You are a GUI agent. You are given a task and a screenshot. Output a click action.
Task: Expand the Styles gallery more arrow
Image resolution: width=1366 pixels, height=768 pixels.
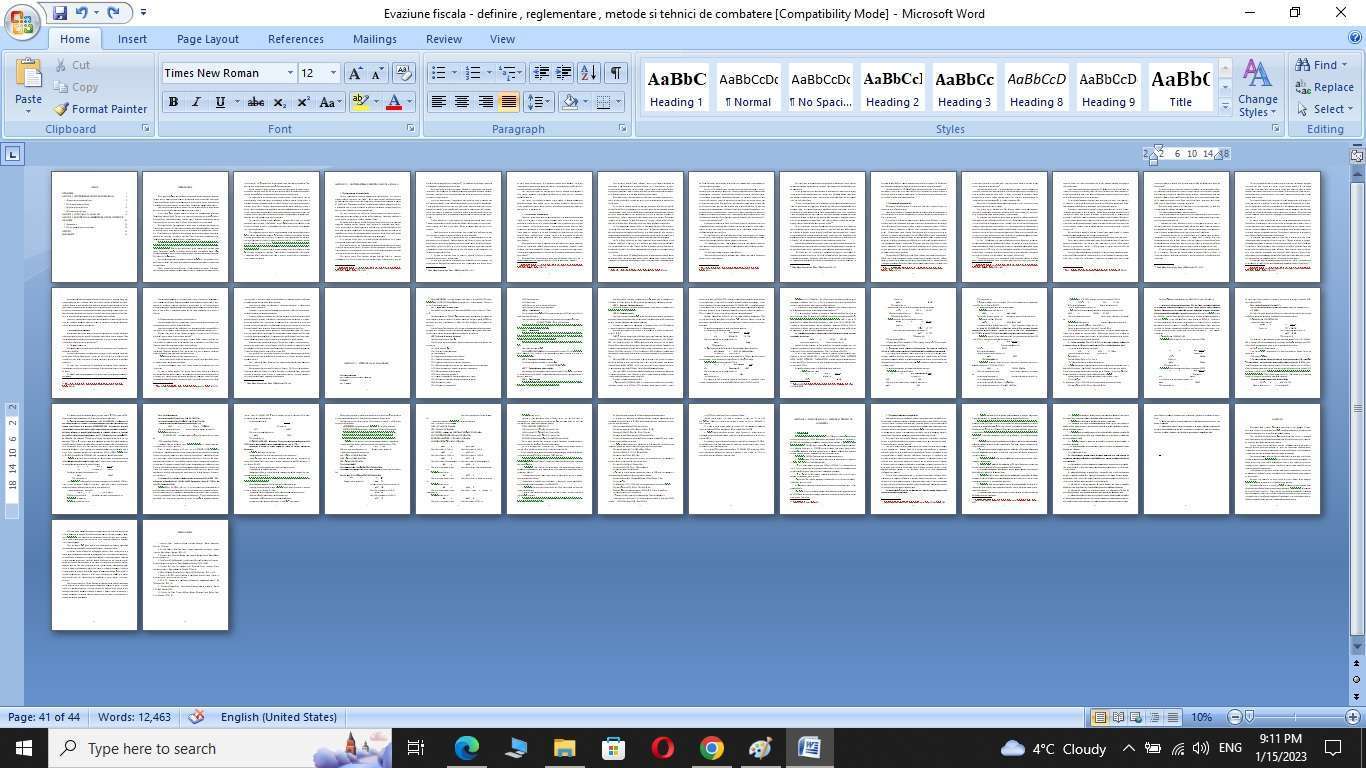coord(1225,106)
